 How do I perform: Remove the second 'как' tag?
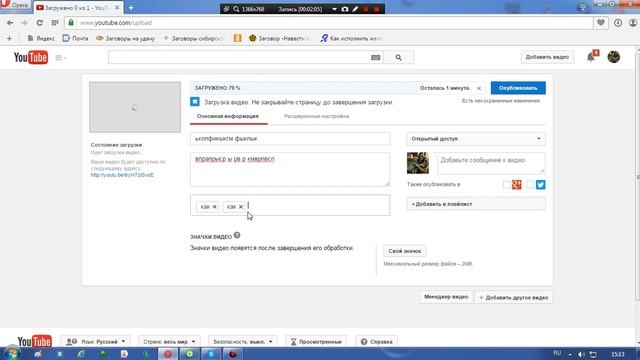pos(241,207)
